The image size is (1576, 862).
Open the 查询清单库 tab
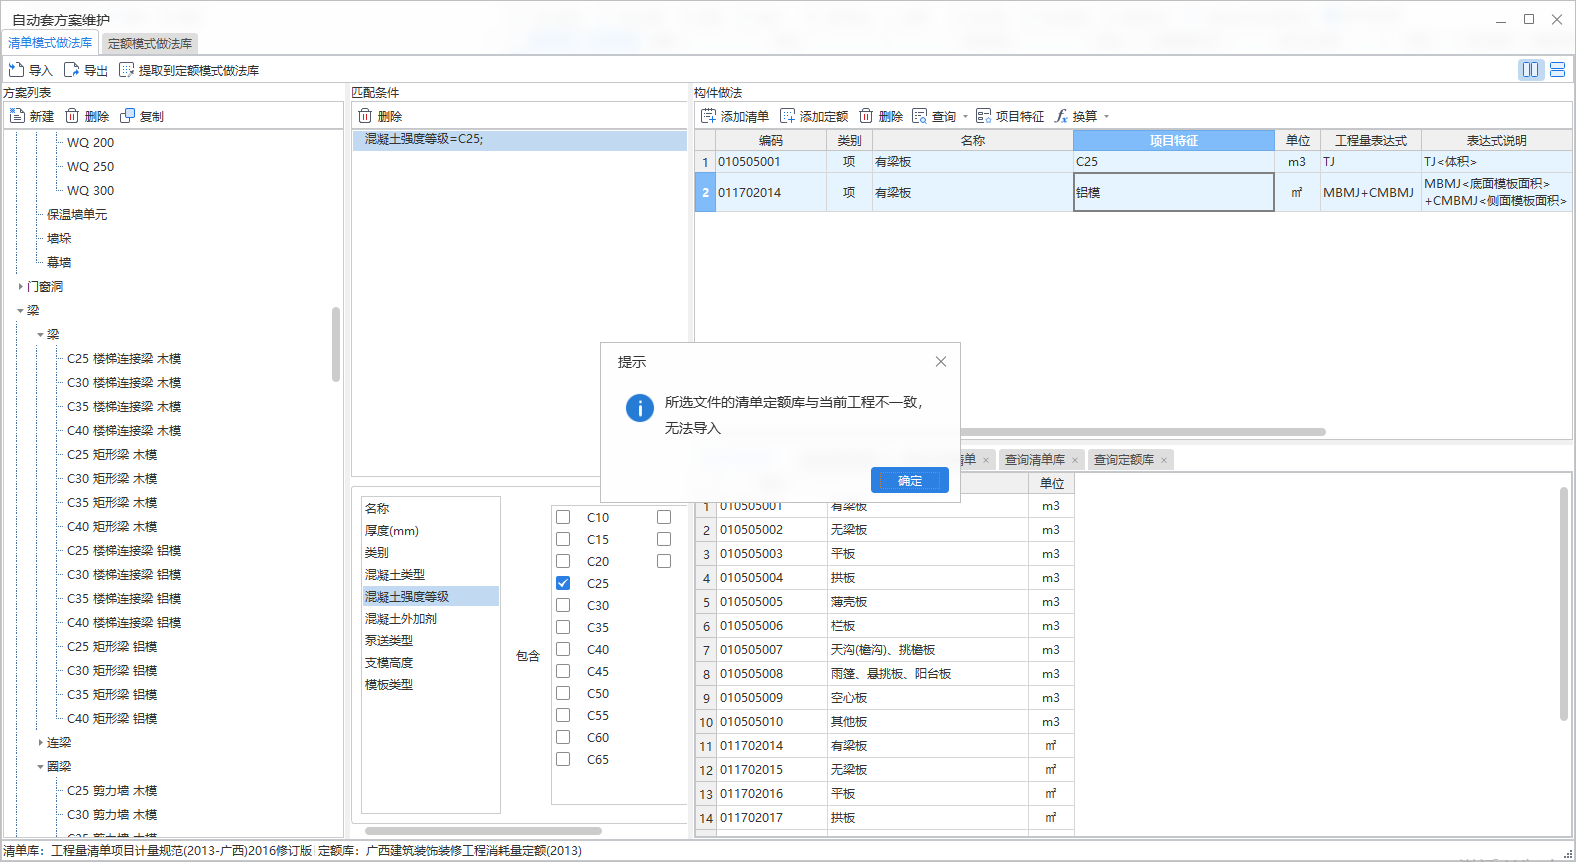click(x=1035, y=460)
